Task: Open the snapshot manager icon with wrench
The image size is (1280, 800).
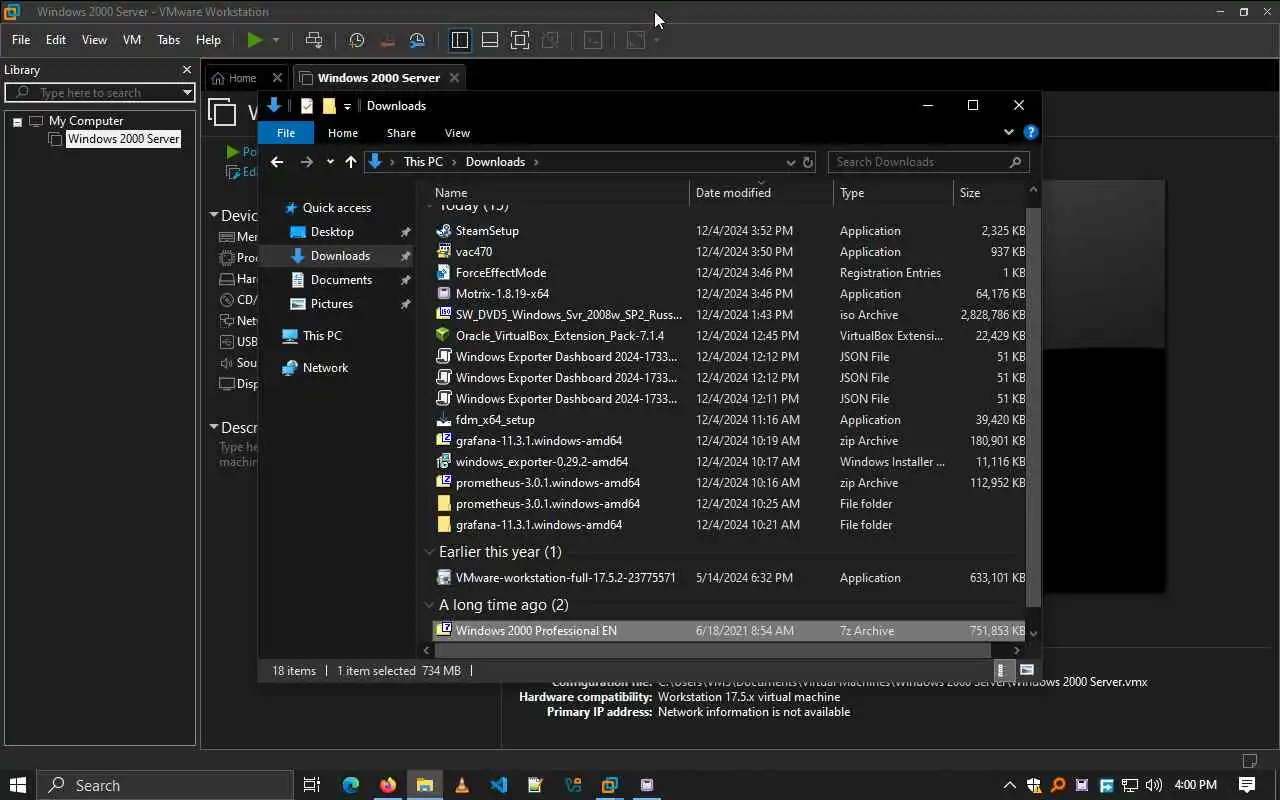Action: (x=418, y=40)
